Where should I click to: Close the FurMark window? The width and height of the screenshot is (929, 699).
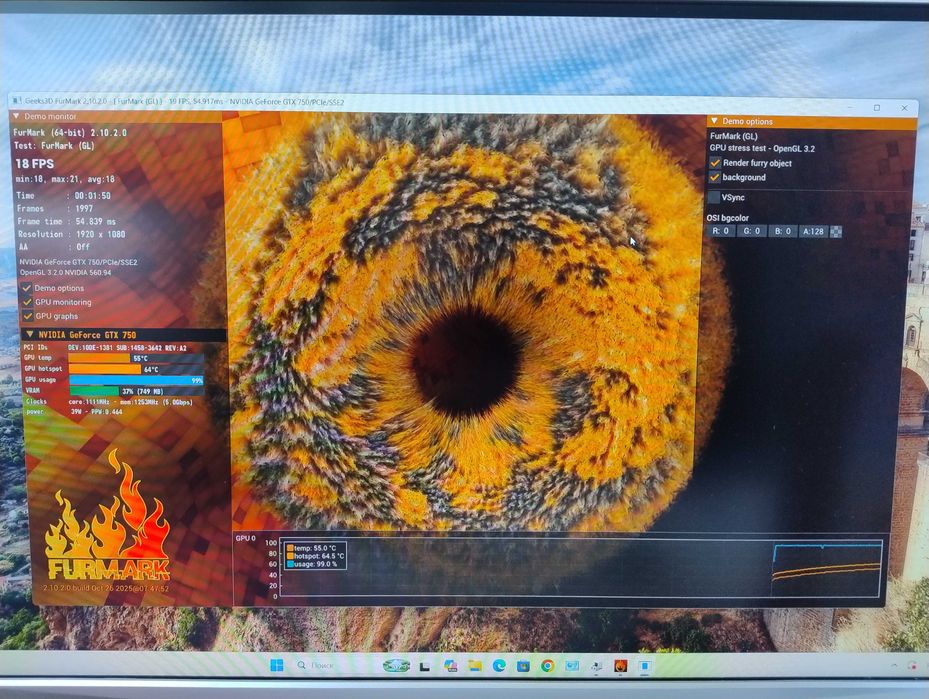pos(904,108)
